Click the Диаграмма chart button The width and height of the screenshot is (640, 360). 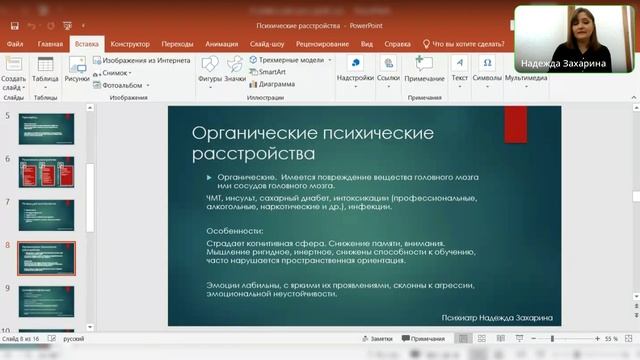pos(272,84)
